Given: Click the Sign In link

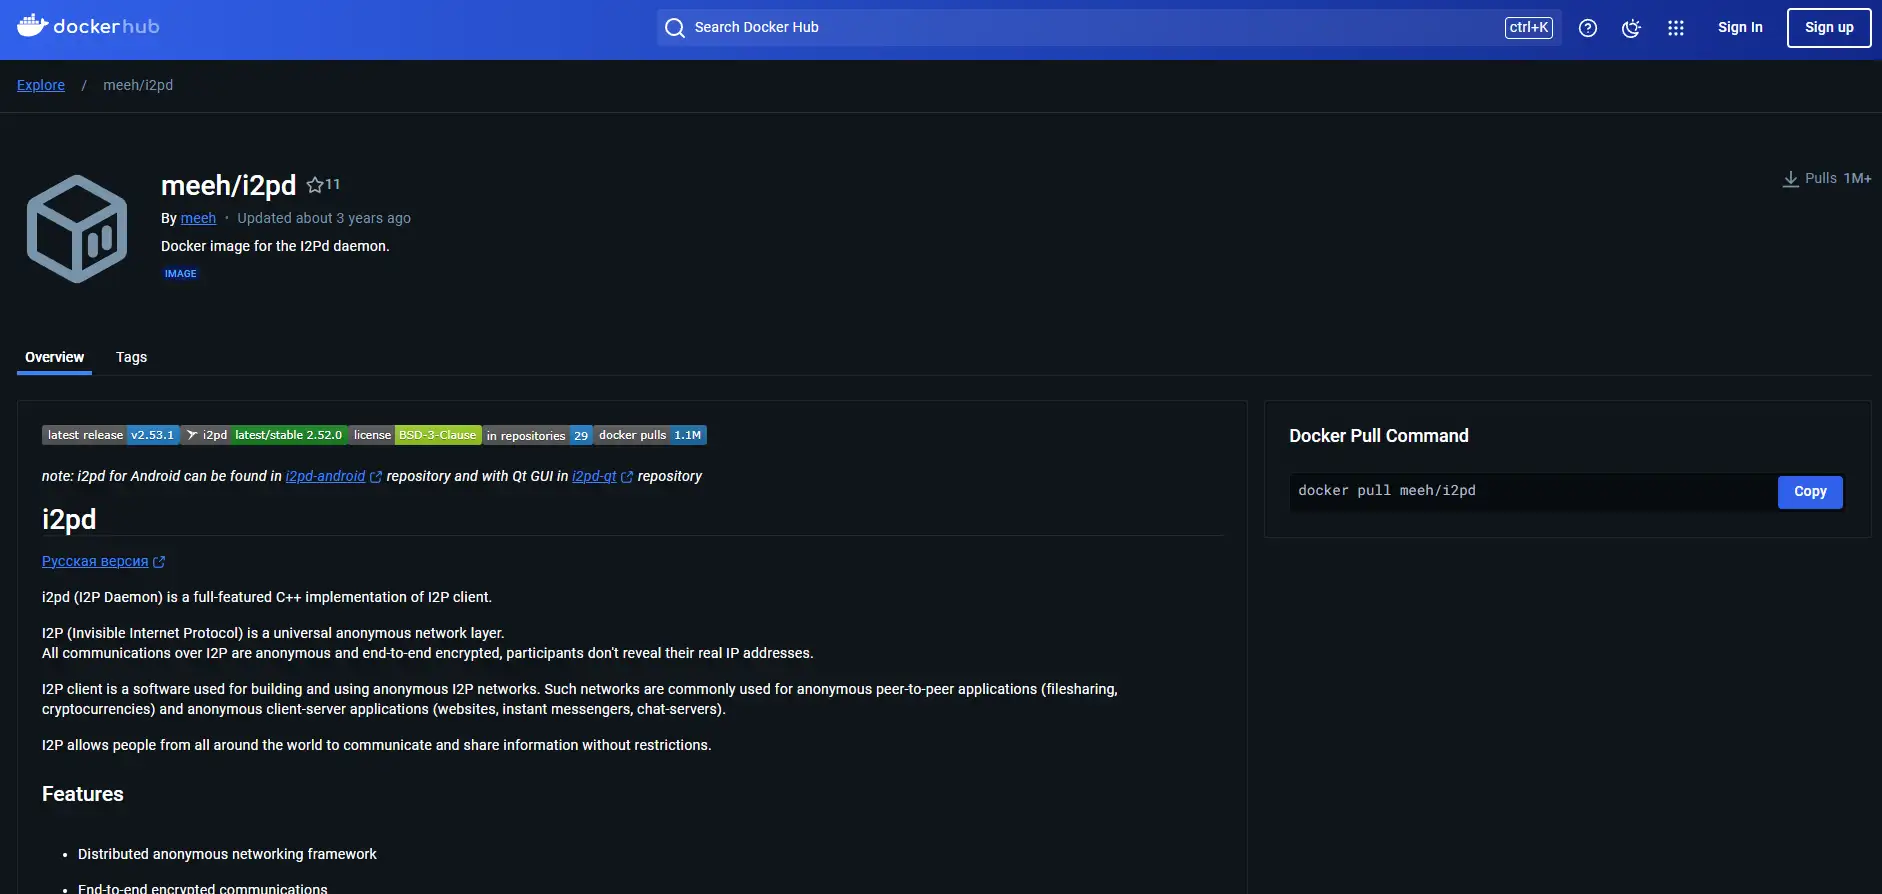Looking at the screenshot, I should pyautogui.click(x=1740, y=28).
